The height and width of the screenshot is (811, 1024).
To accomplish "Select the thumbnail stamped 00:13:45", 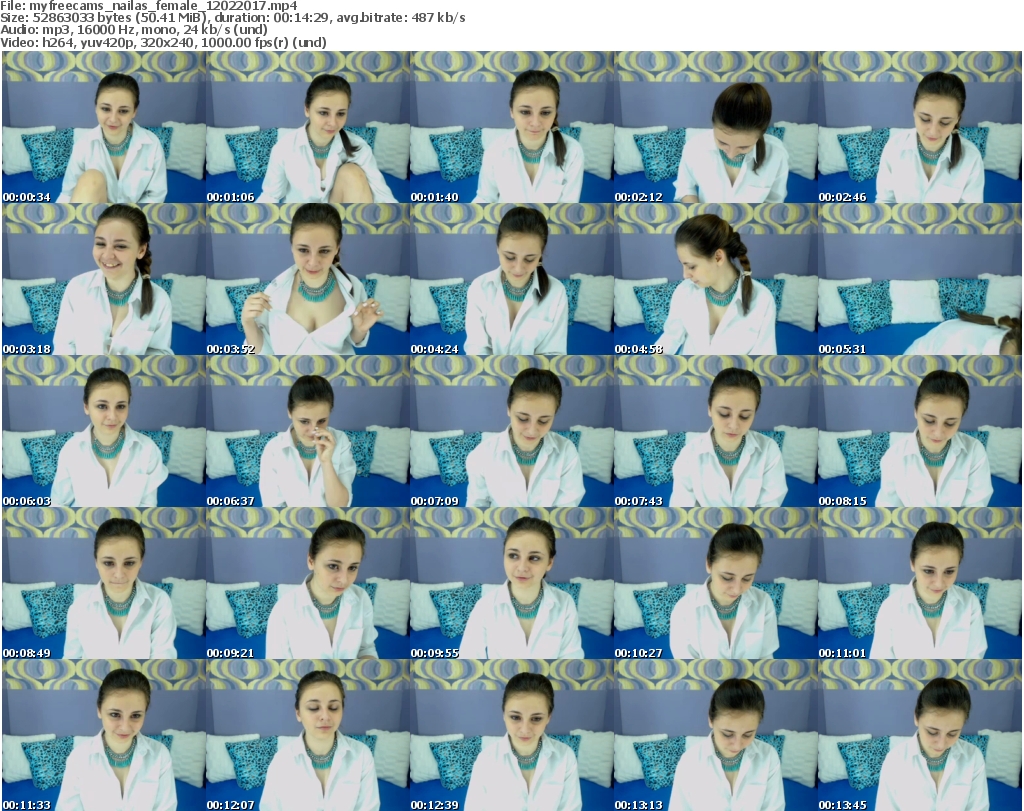I will [920, 735].
